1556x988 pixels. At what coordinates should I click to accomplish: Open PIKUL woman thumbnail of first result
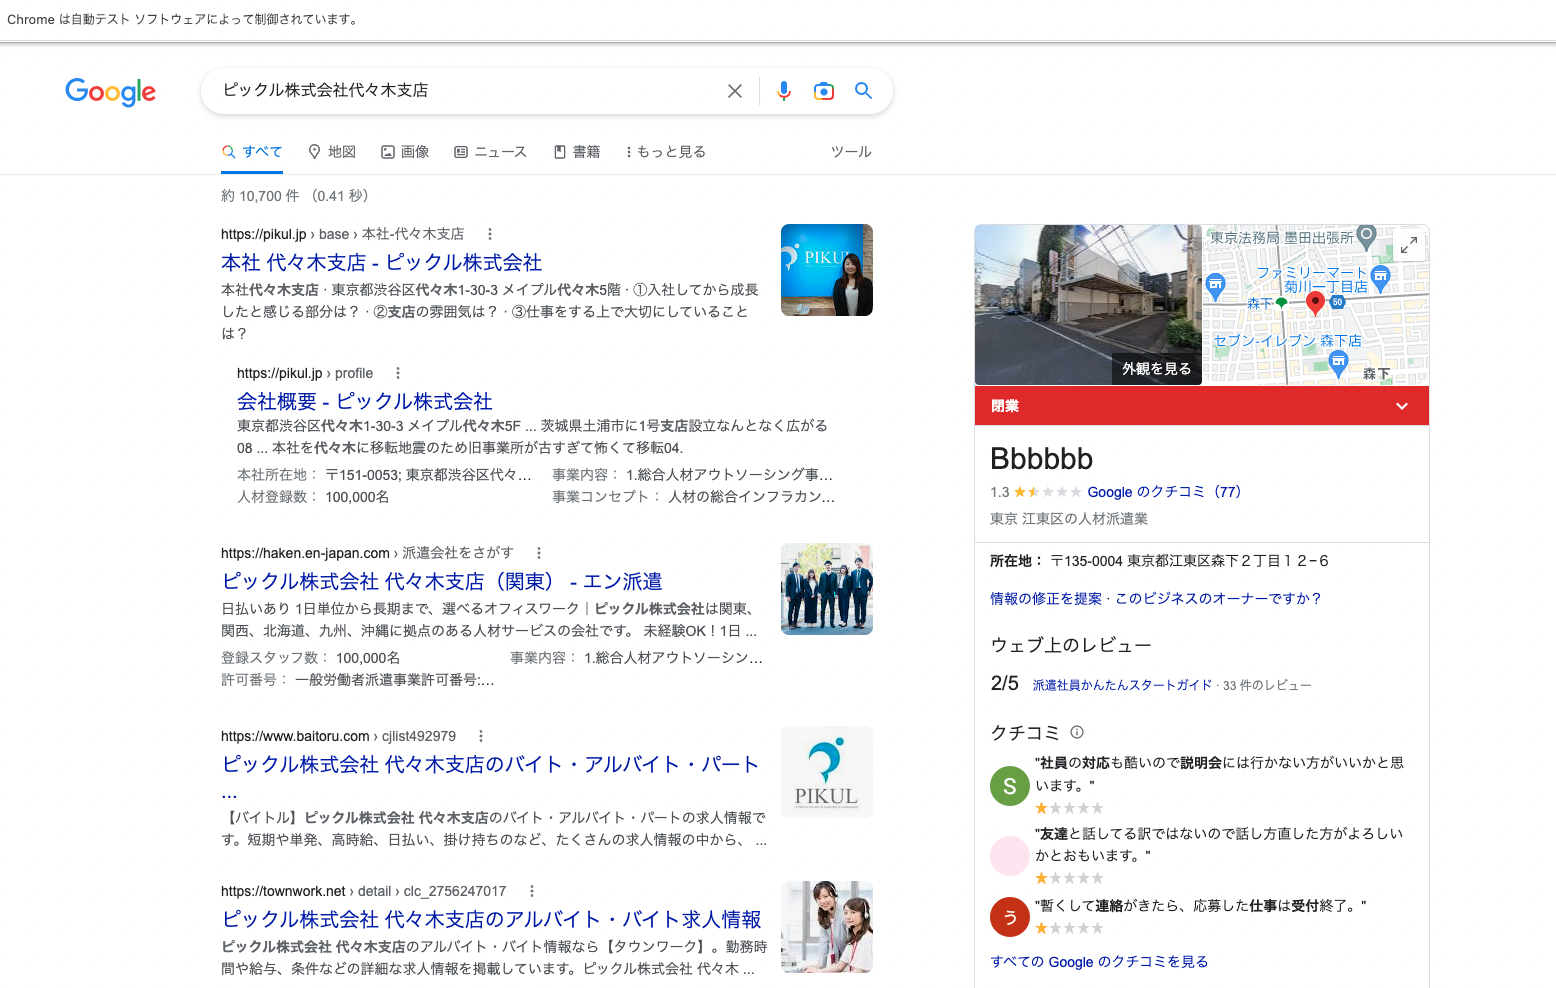pyautogui.click(x=827, y=270)
